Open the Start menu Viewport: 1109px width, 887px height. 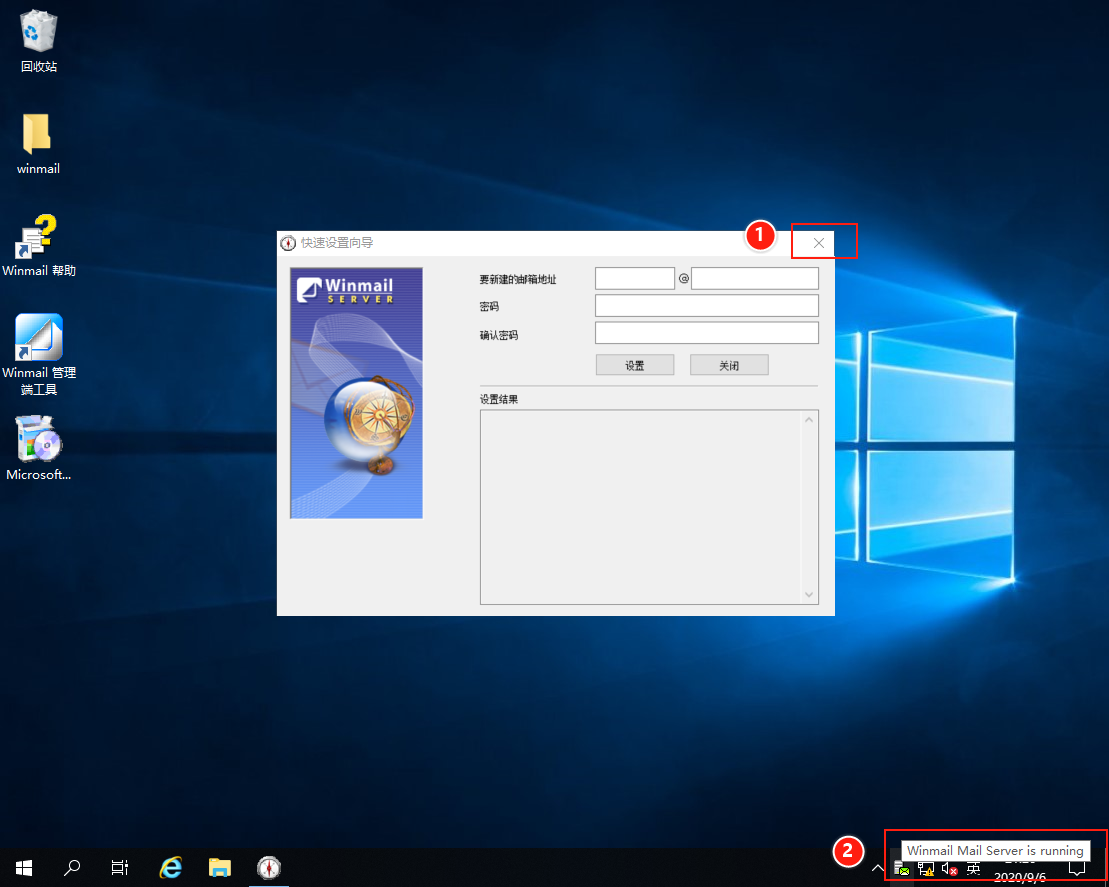(23, 868)
